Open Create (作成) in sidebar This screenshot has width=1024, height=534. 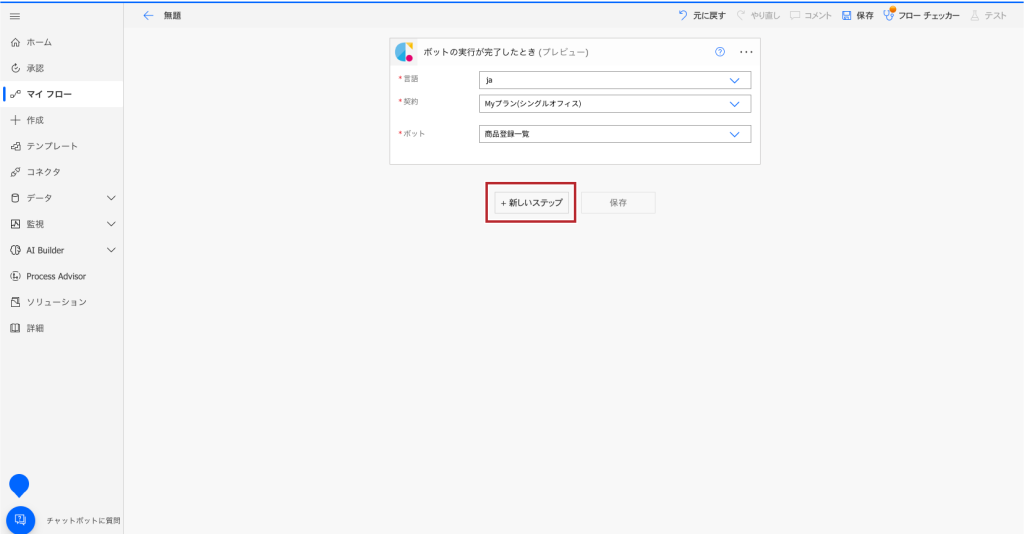pos(61,120)
